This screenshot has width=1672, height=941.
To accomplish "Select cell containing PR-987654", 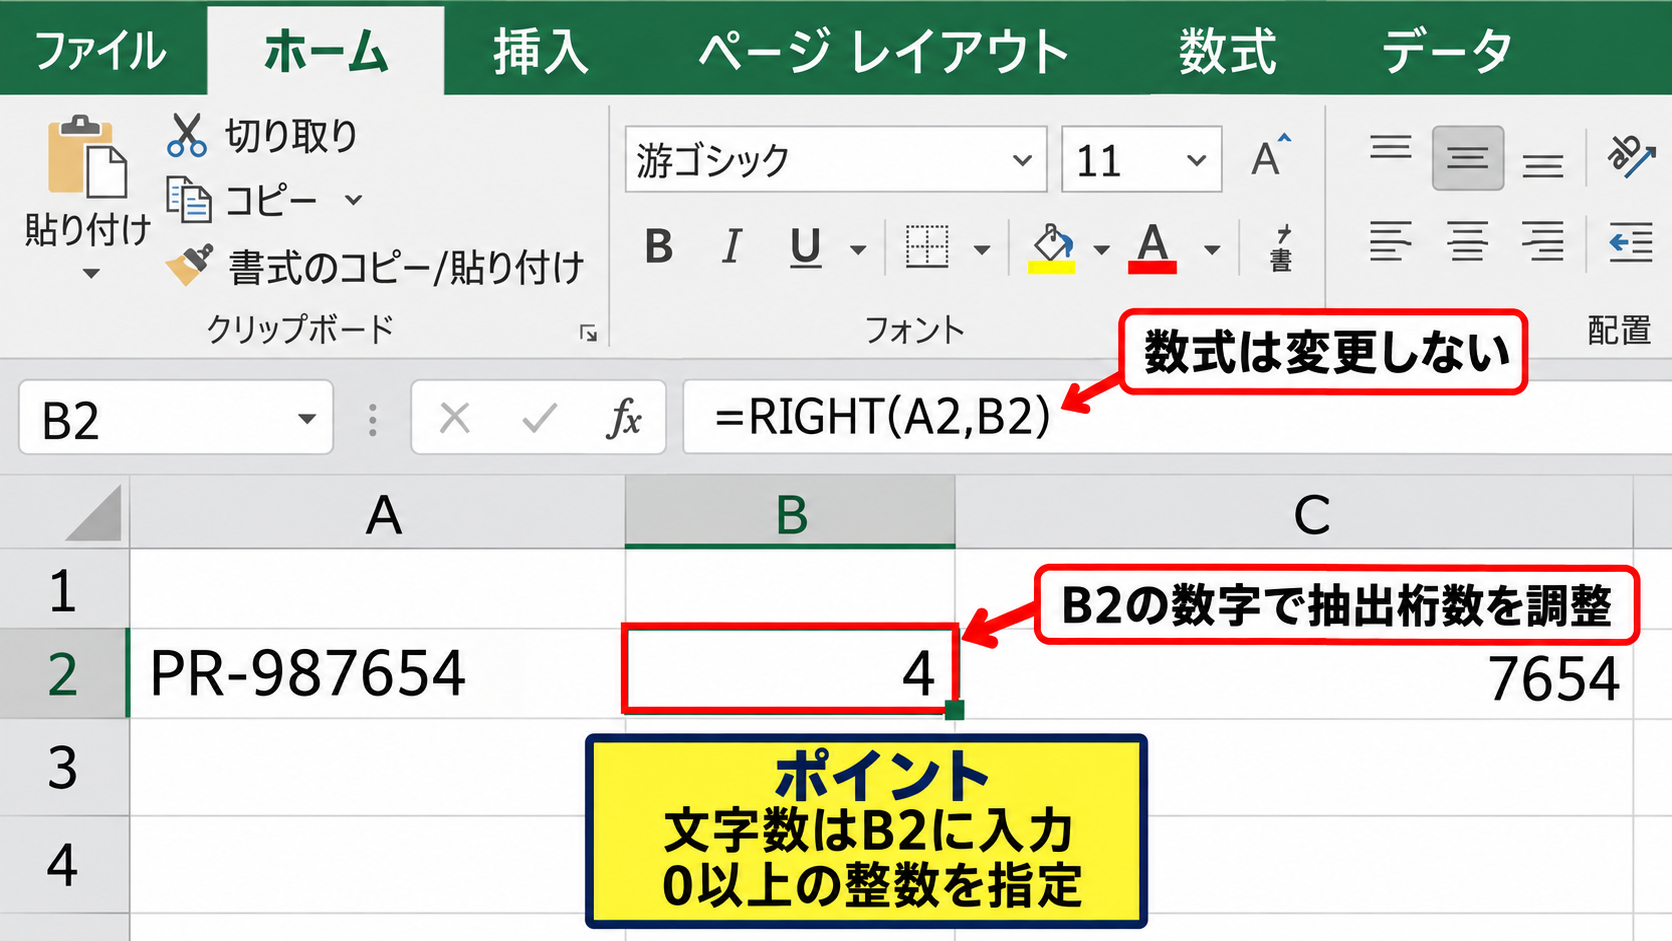I will pos(378,673).
